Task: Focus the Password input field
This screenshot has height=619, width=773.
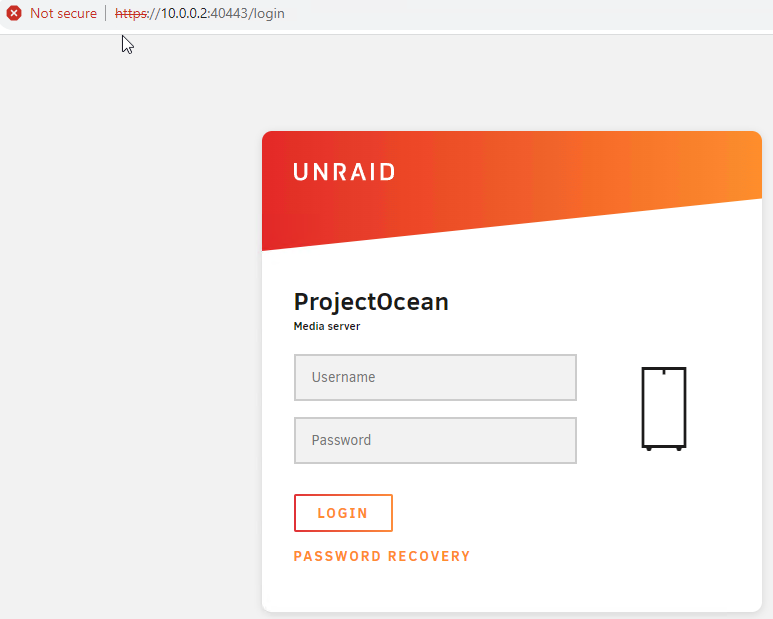Action: pyautogui.click(x=435, y=441)
